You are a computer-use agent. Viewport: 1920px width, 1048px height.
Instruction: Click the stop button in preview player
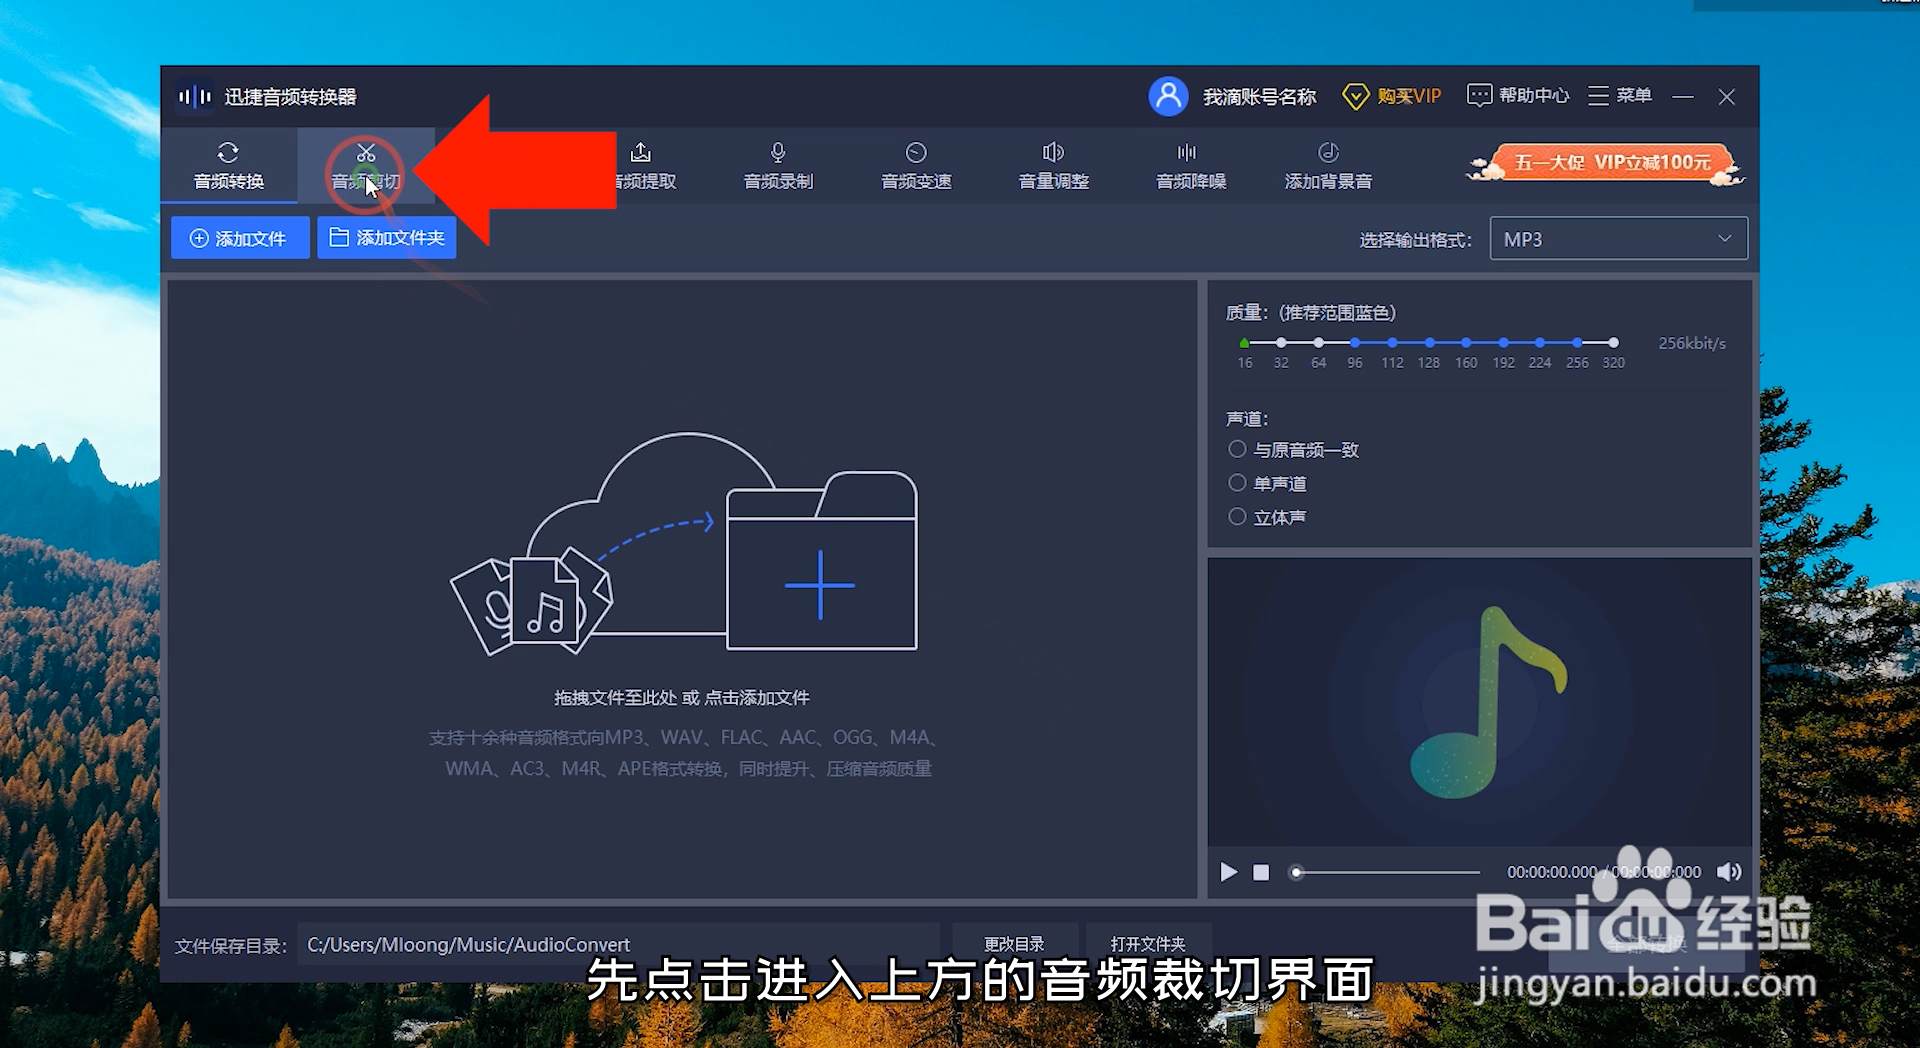(1261, 872)
